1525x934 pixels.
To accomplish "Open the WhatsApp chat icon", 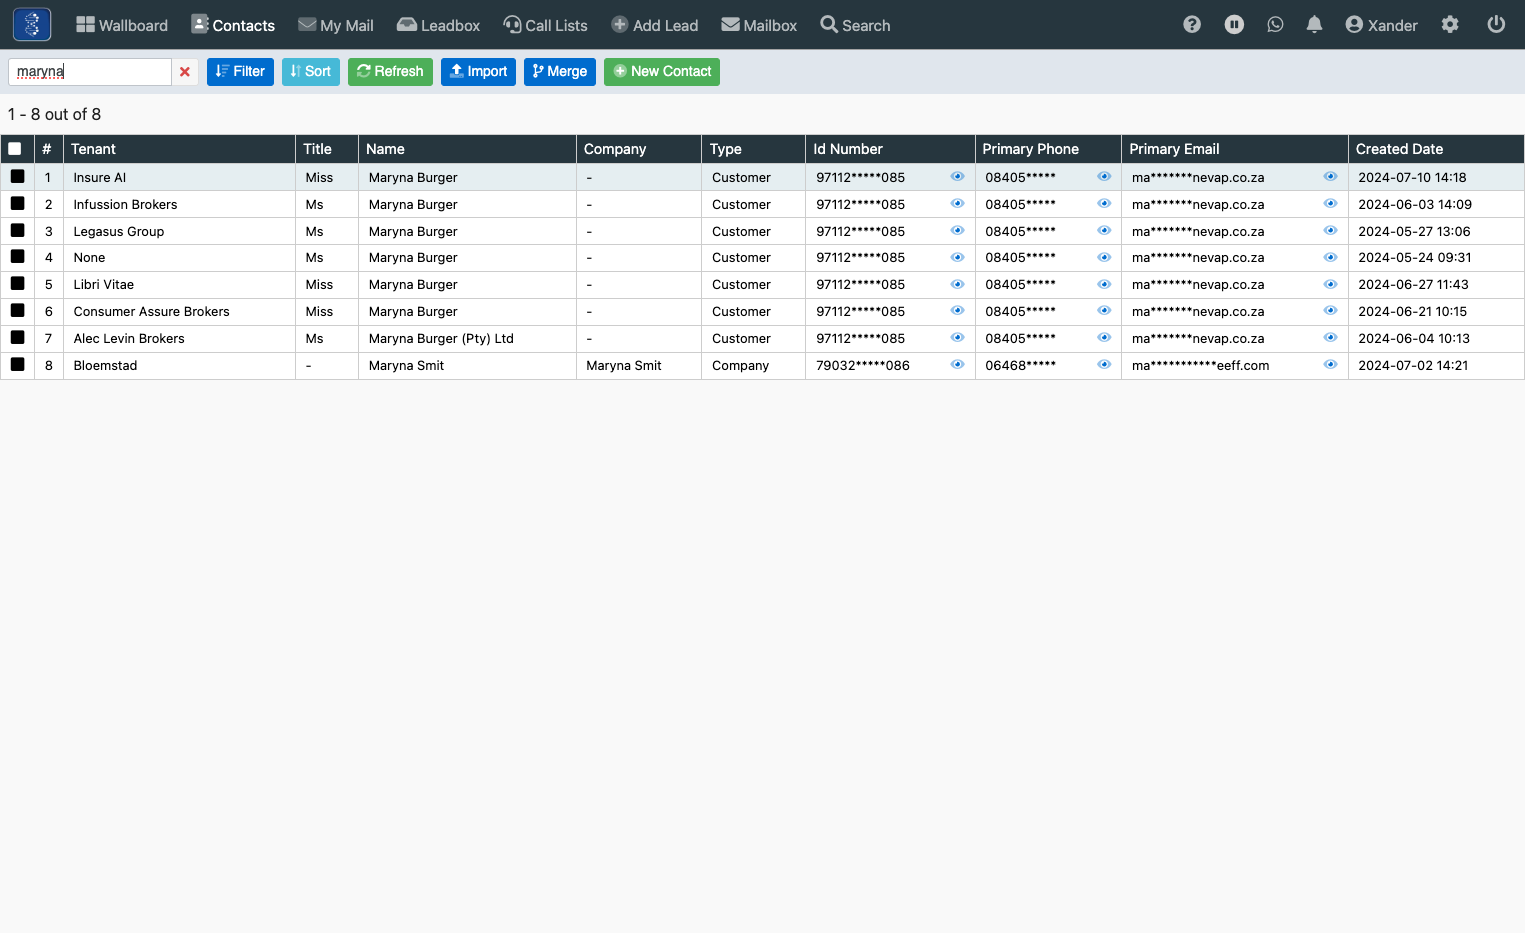I will (1275, 25).
